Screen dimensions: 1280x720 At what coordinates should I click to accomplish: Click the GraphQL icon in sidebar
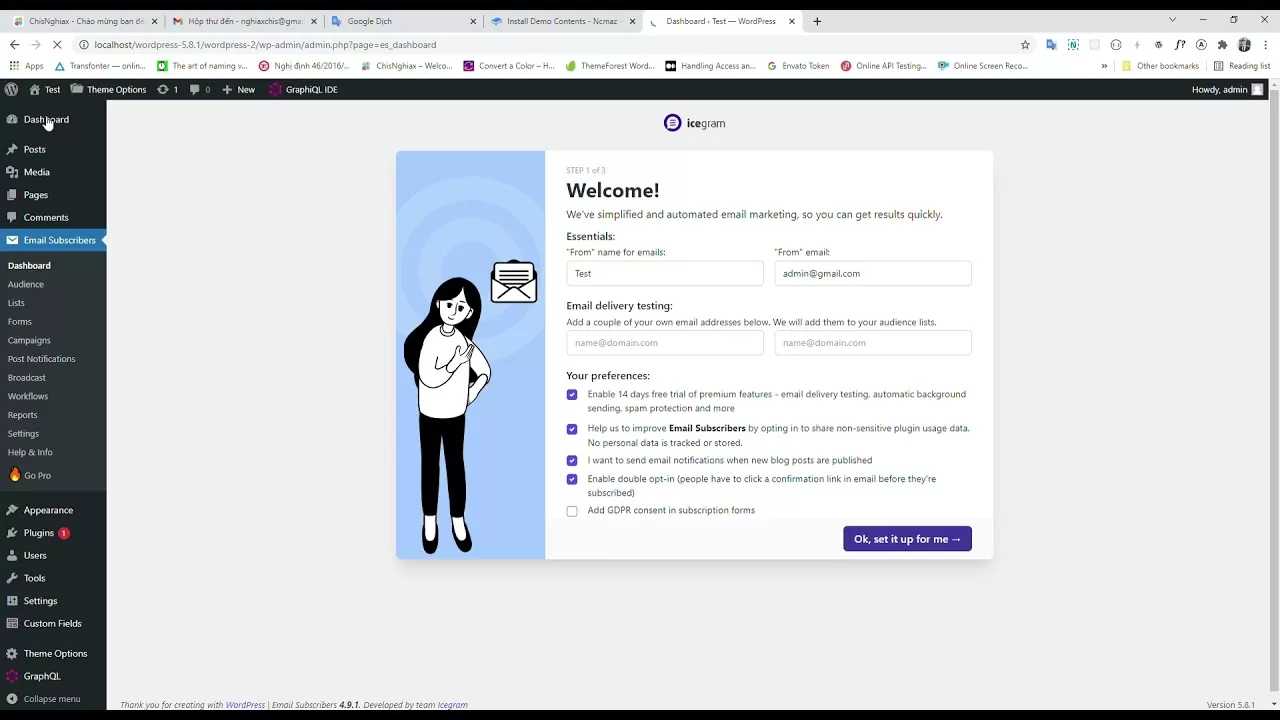pos(12,676)
